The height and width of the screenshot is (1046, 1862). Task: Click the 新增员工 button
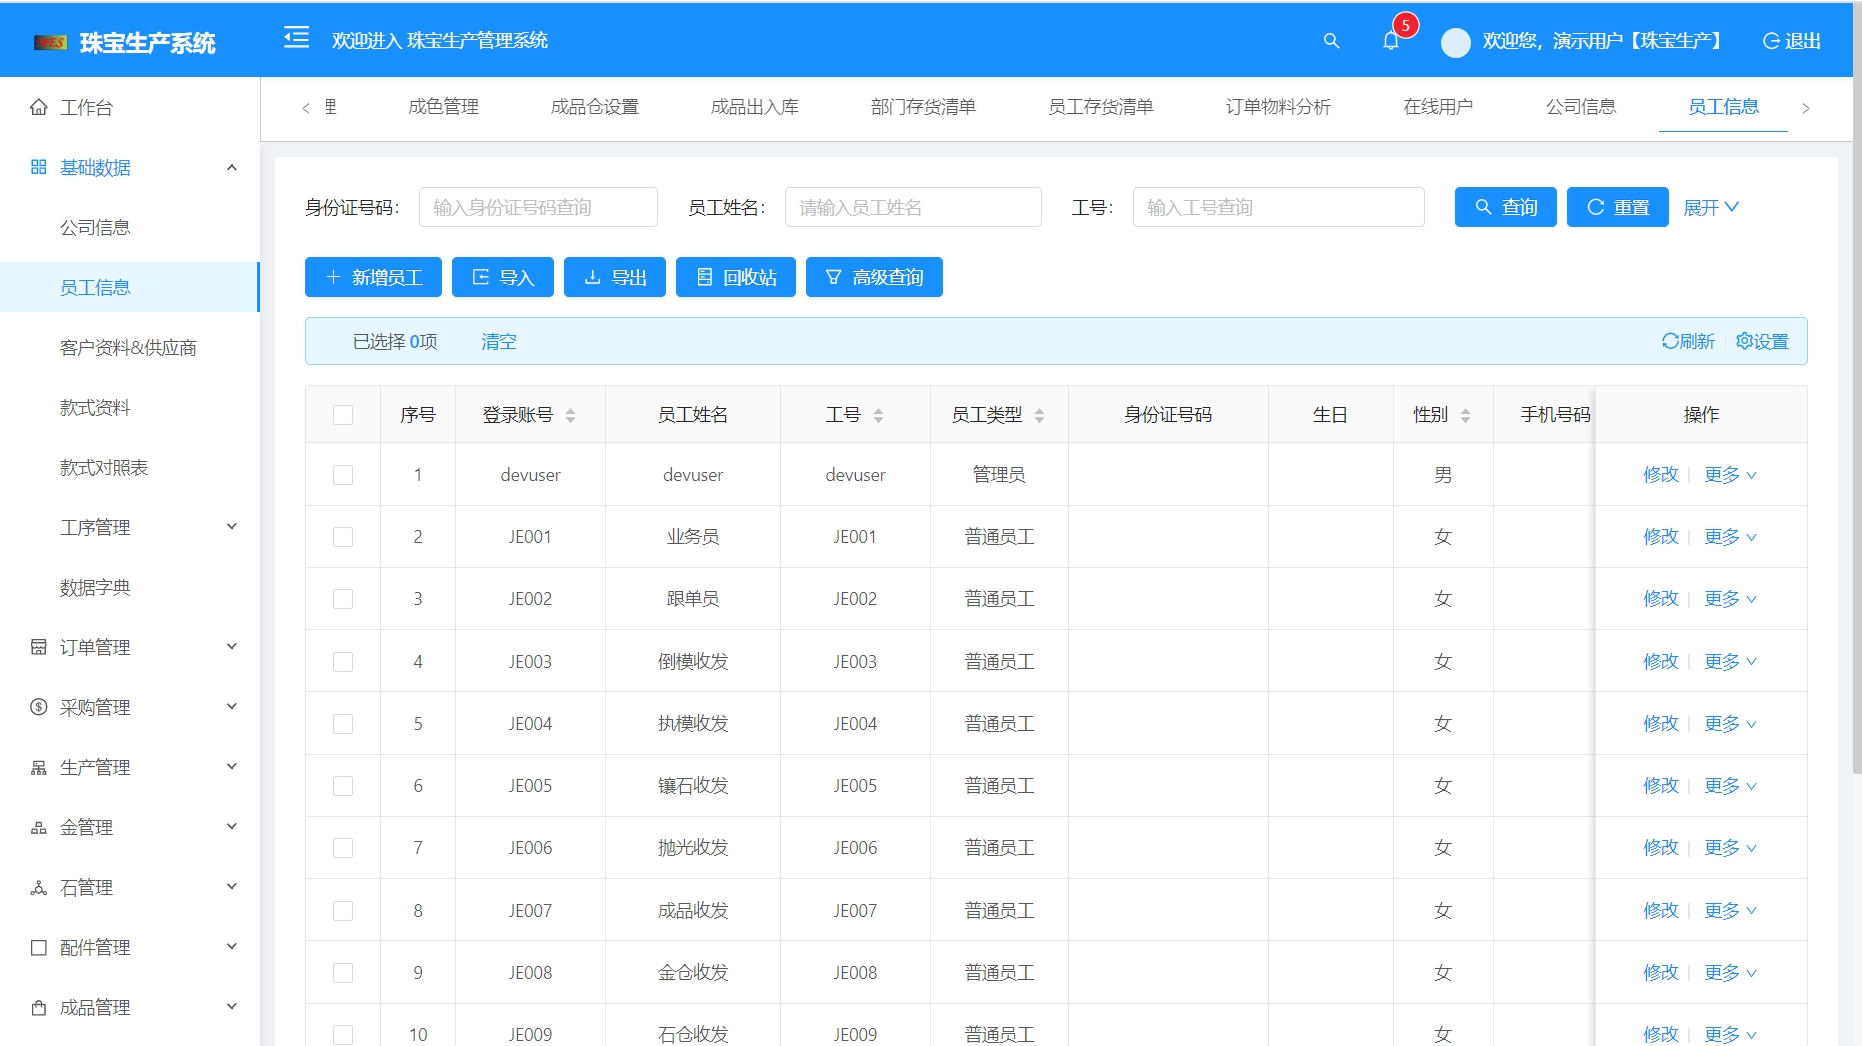tap(373, 277)
